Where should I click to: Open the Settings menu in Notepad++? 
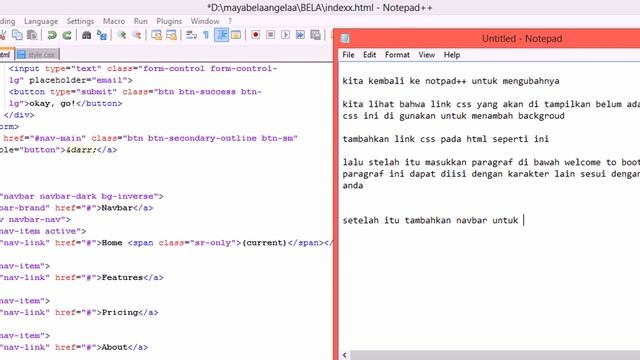click(x=80, y=21)
